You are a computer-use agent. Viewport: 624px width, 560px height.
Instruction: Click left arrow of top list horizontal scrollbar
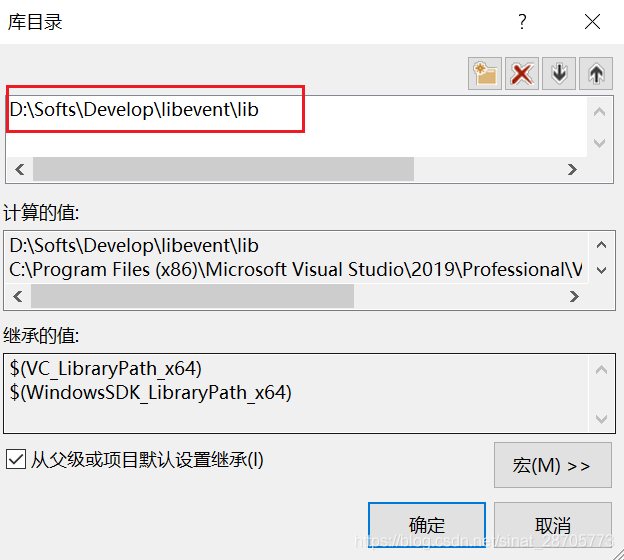click(20, 170)
